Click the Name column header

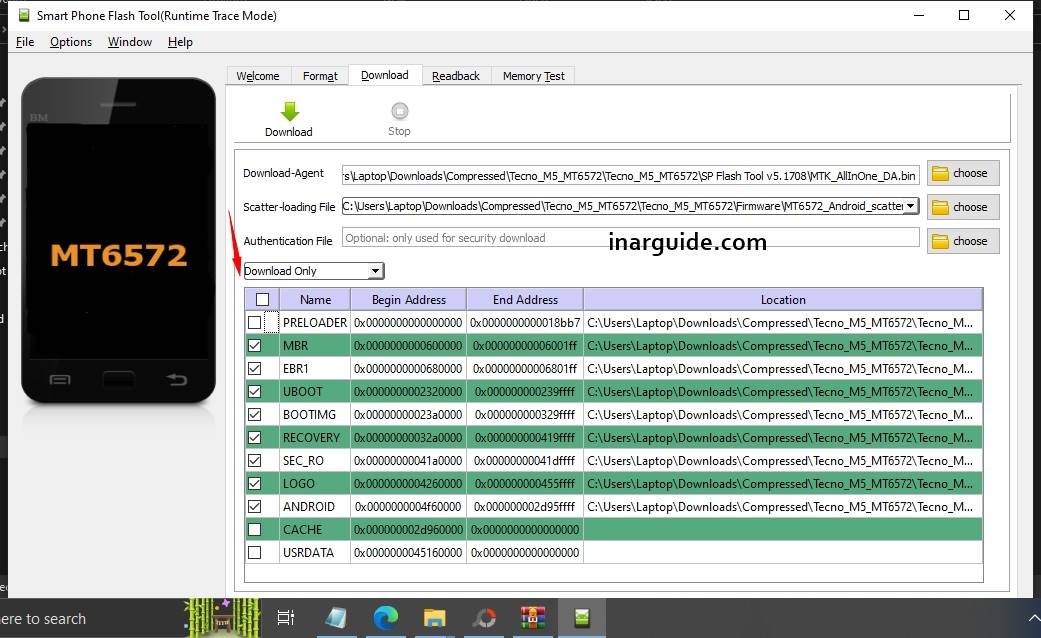pyautogui.click(x=315, y=299)
